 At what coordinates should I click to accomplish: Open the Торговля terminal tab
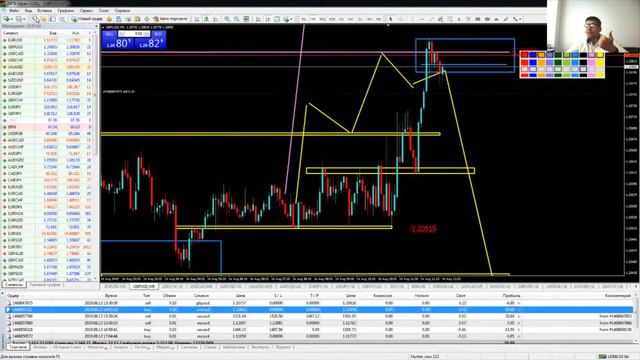[18, 347]
